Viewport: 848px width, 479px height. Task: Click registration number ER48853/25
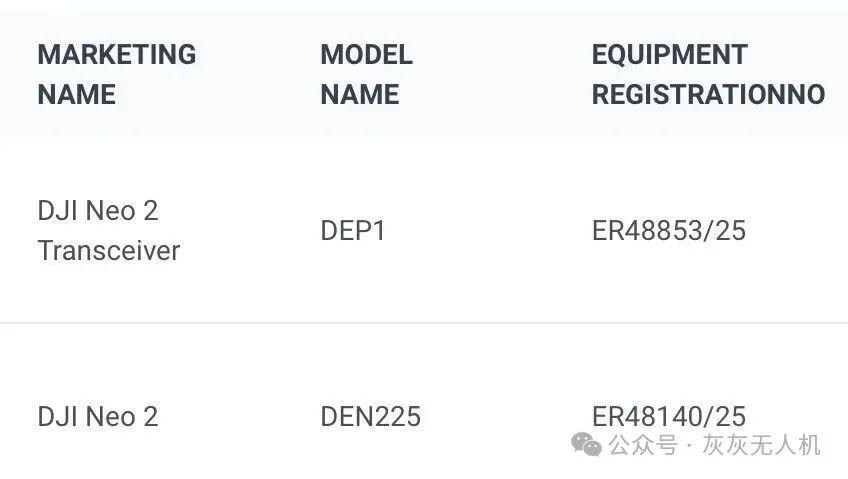click(x=669, y=231)
